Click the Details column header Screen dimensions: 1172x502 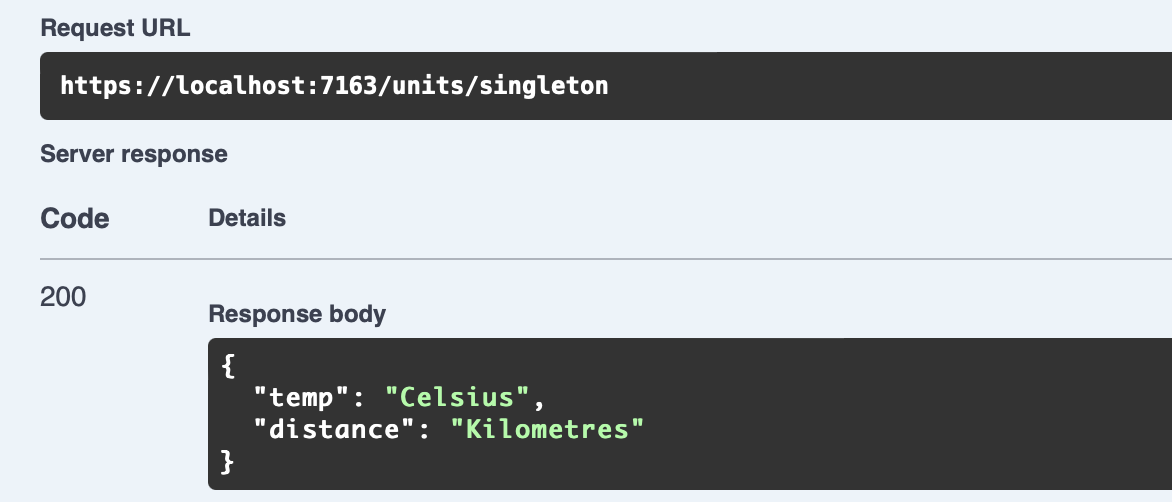[247, 218]
